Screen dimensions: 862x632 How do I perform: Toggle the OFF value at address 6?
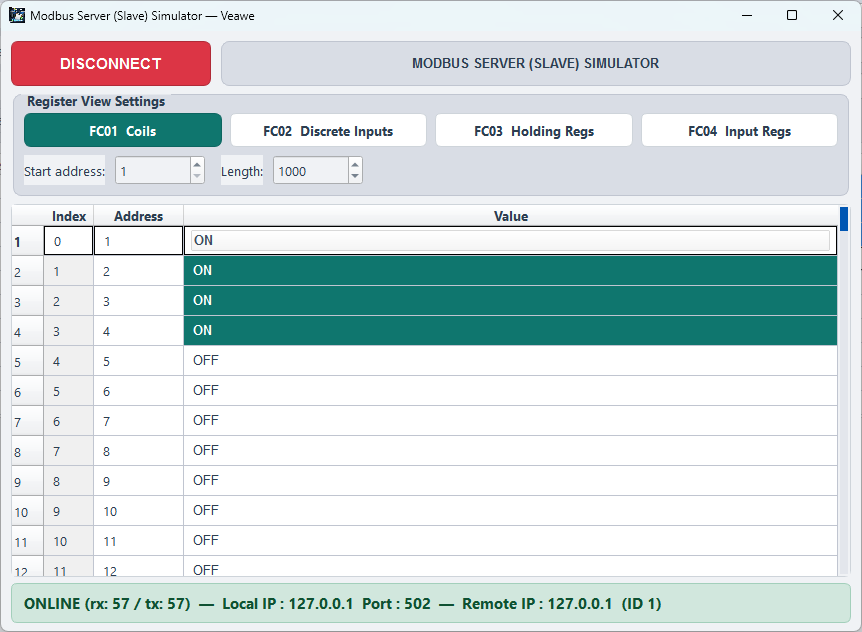510,391
